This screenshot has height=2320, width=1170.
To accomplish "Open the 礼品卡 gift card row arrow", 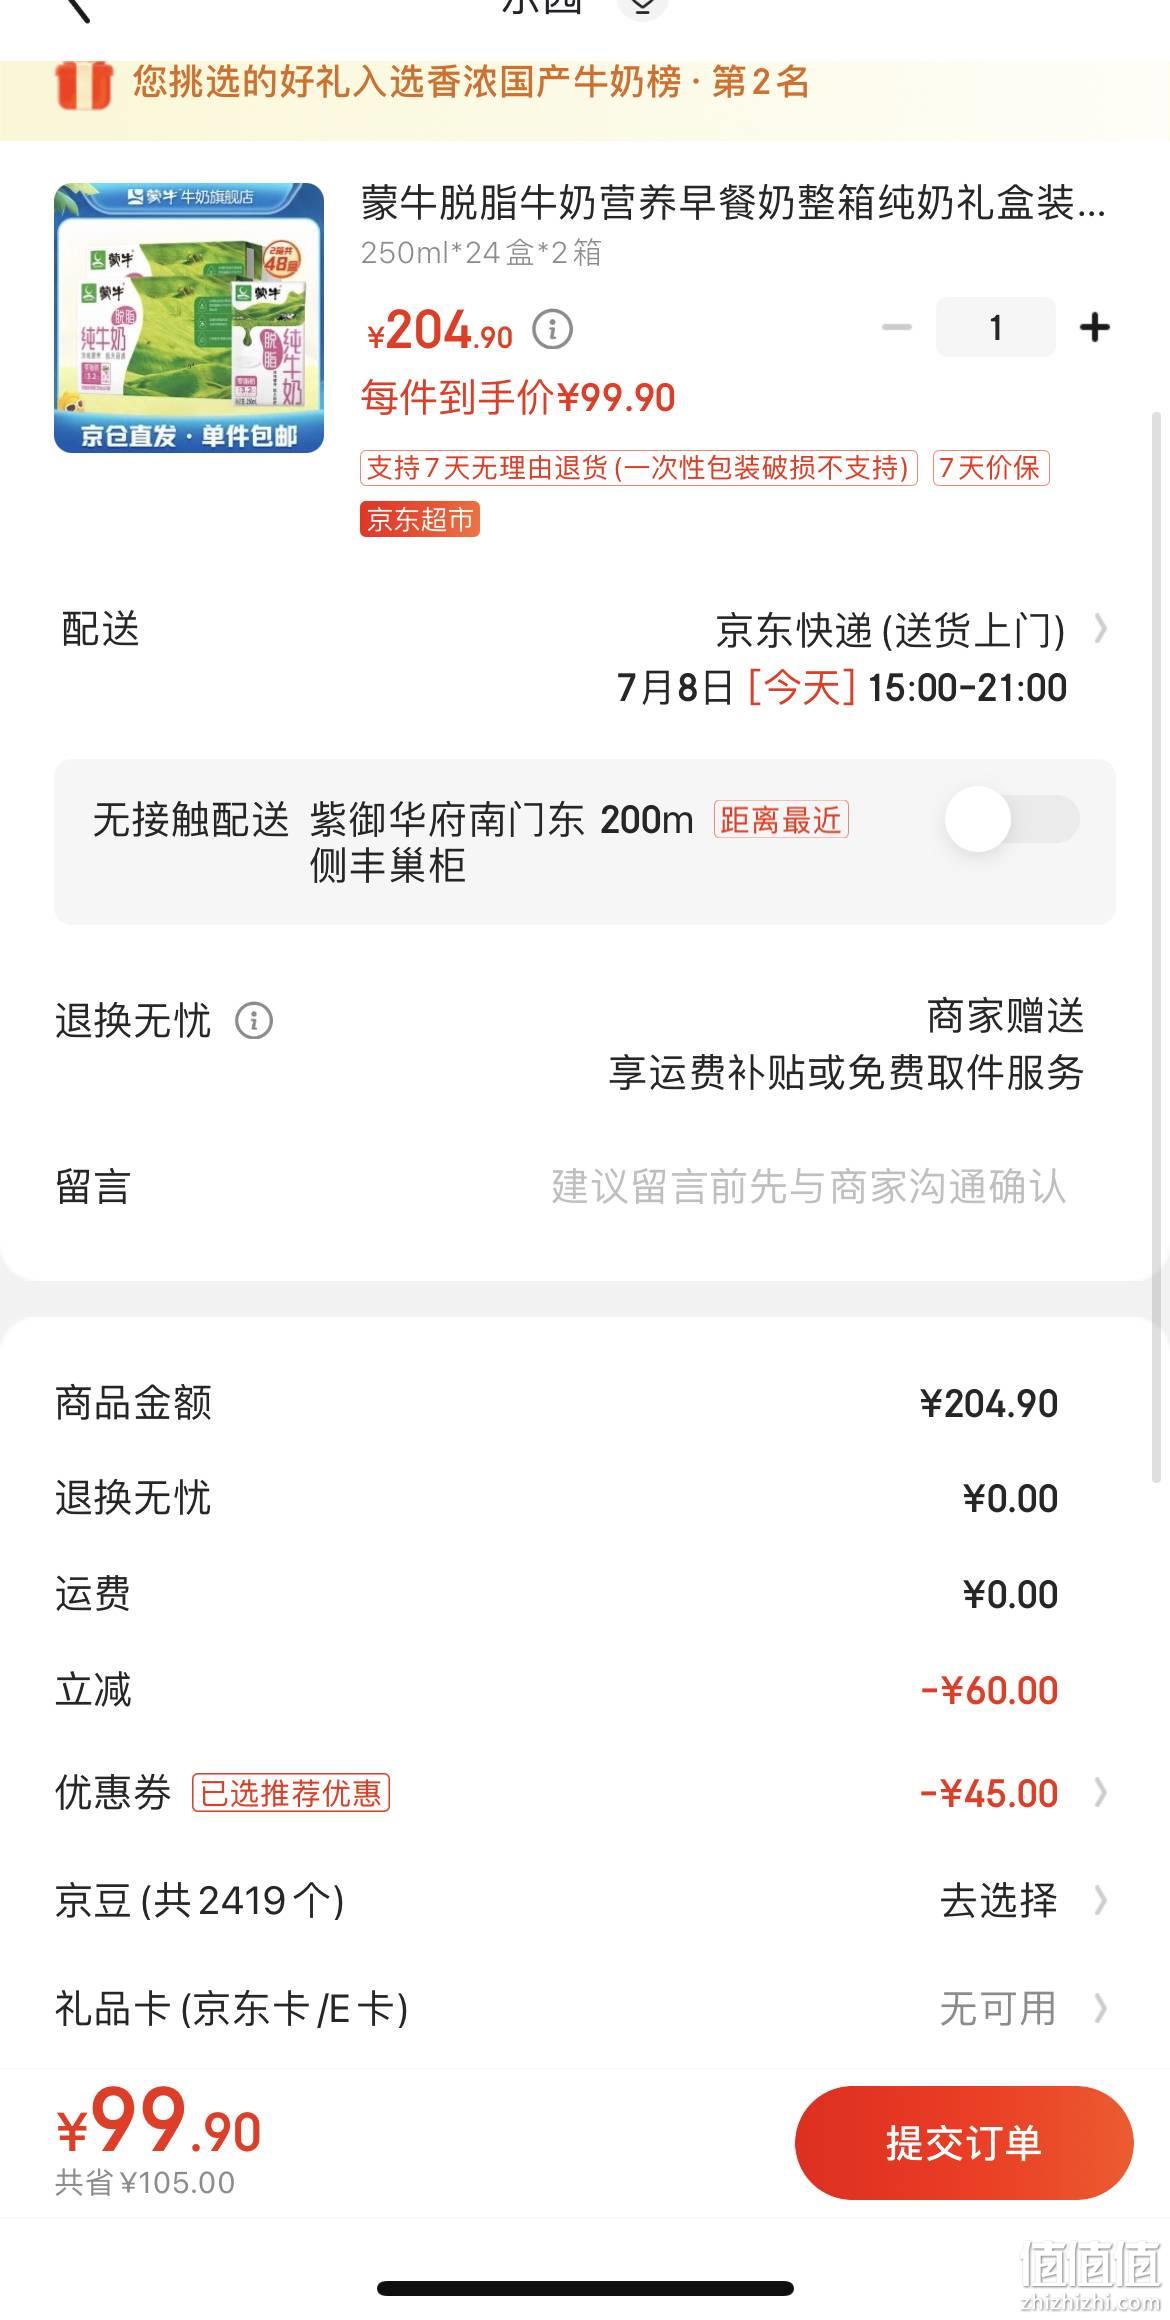I will (x=1100, y=2008).
